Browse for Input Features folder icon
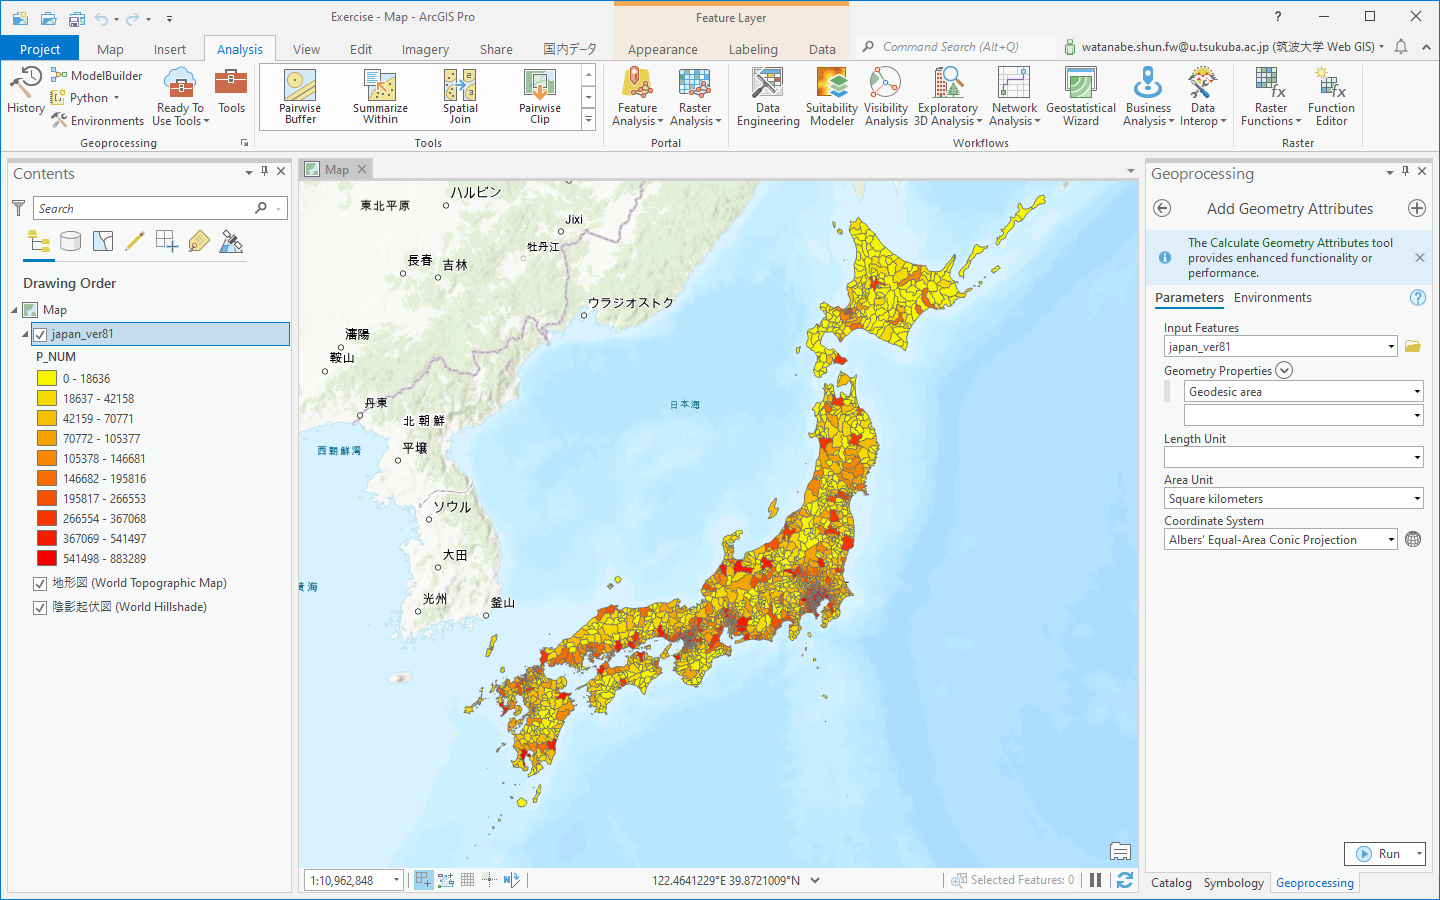 coord(1413,346)
